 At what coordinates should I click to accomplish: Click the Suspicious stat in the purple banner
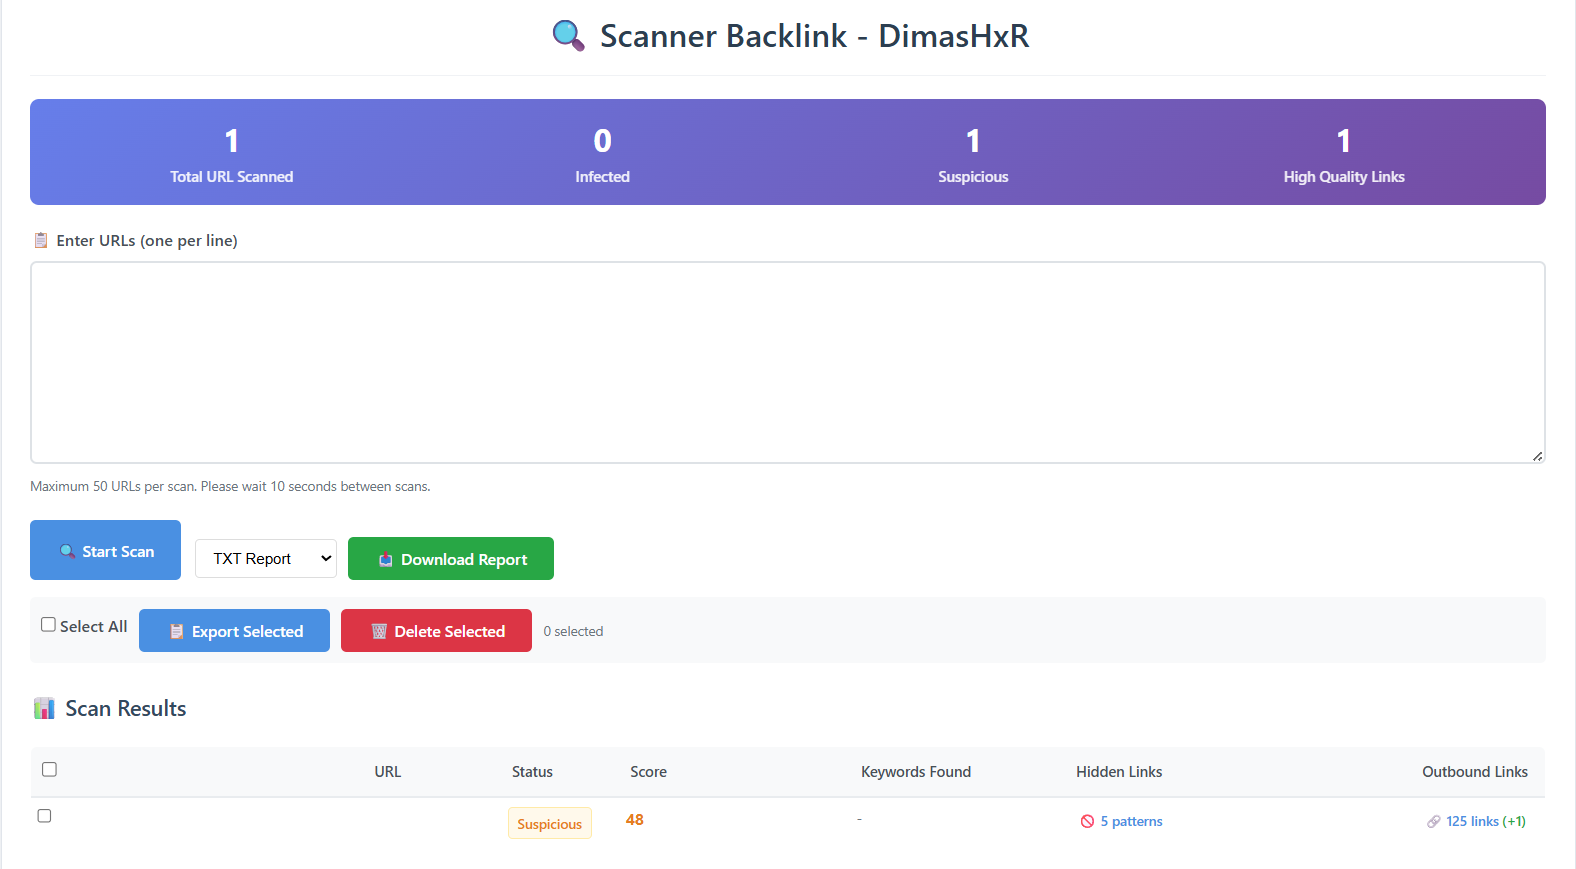click(x=973, y=155)
